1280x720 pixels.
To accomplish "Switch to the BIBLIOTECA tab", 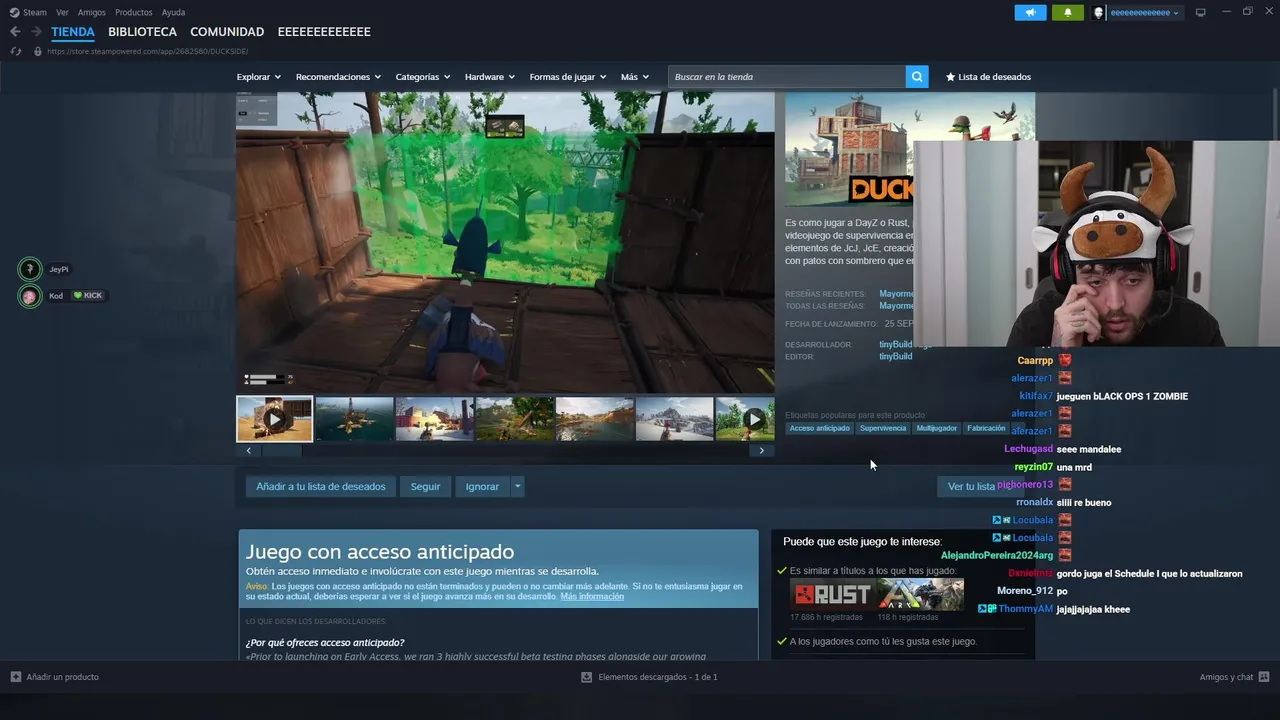I will [x=142, y=32].
